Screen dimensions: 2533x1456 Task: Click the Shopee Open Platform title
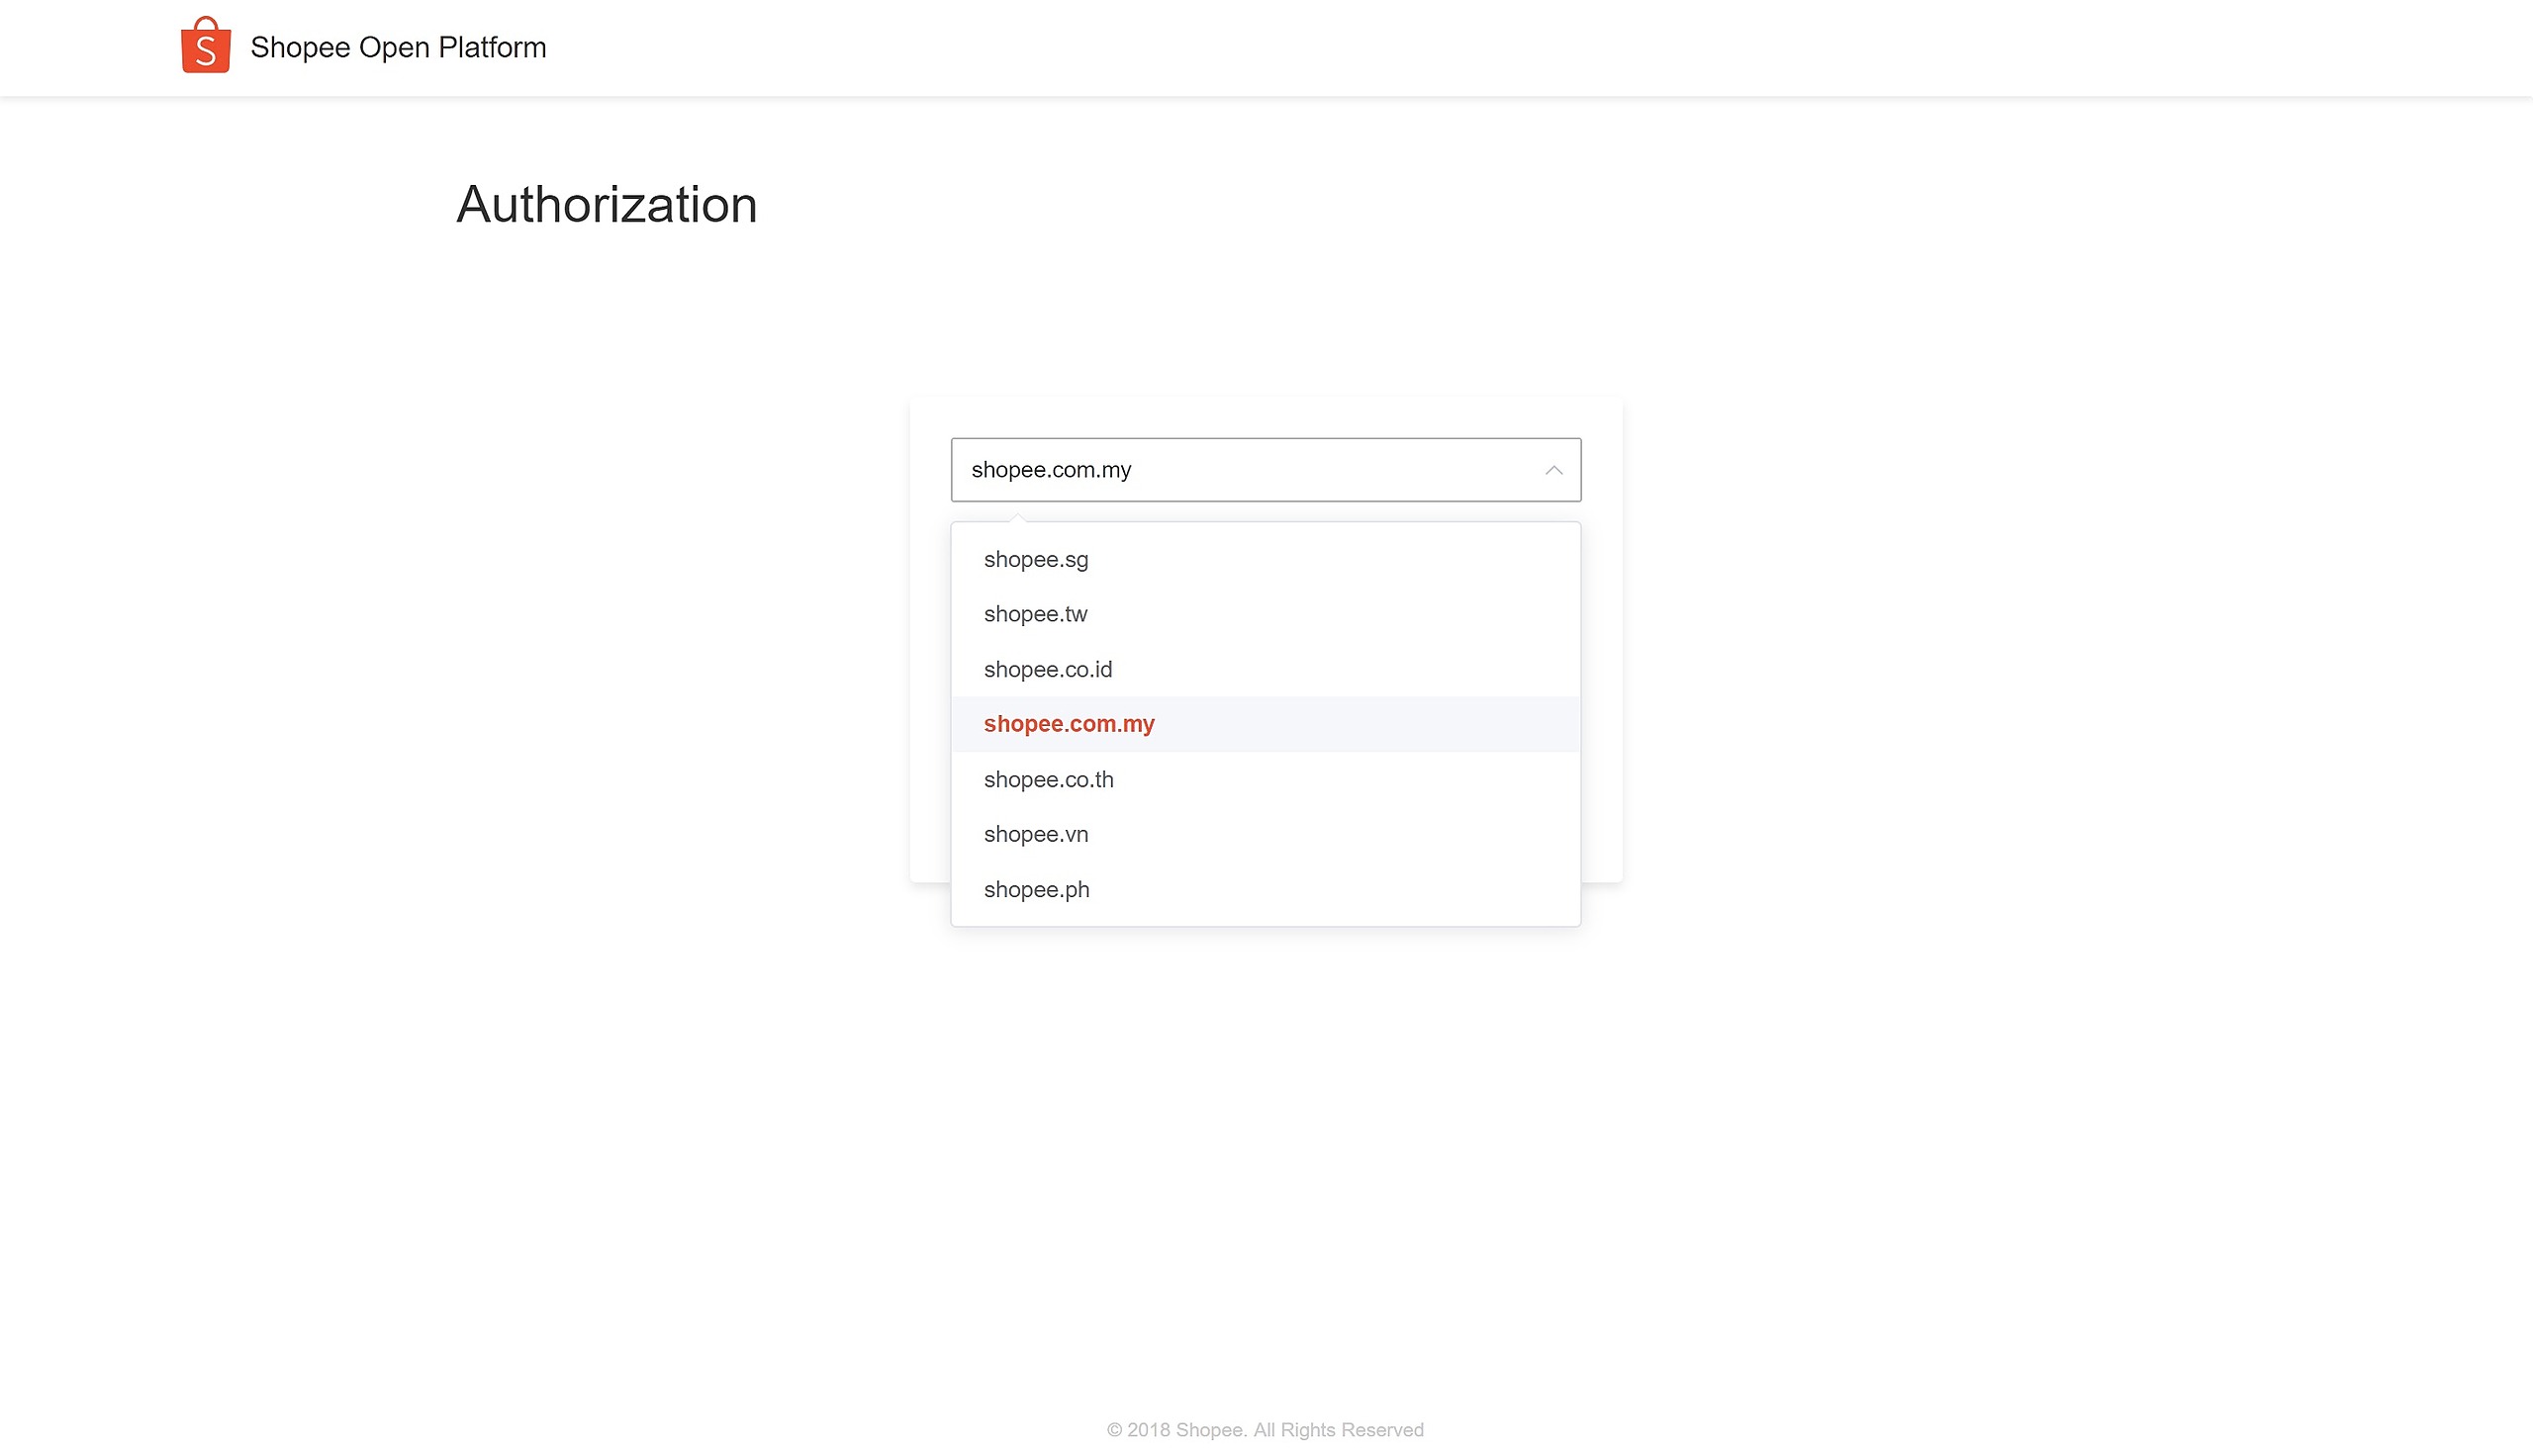pyautogui.click(x=398, y=47)
